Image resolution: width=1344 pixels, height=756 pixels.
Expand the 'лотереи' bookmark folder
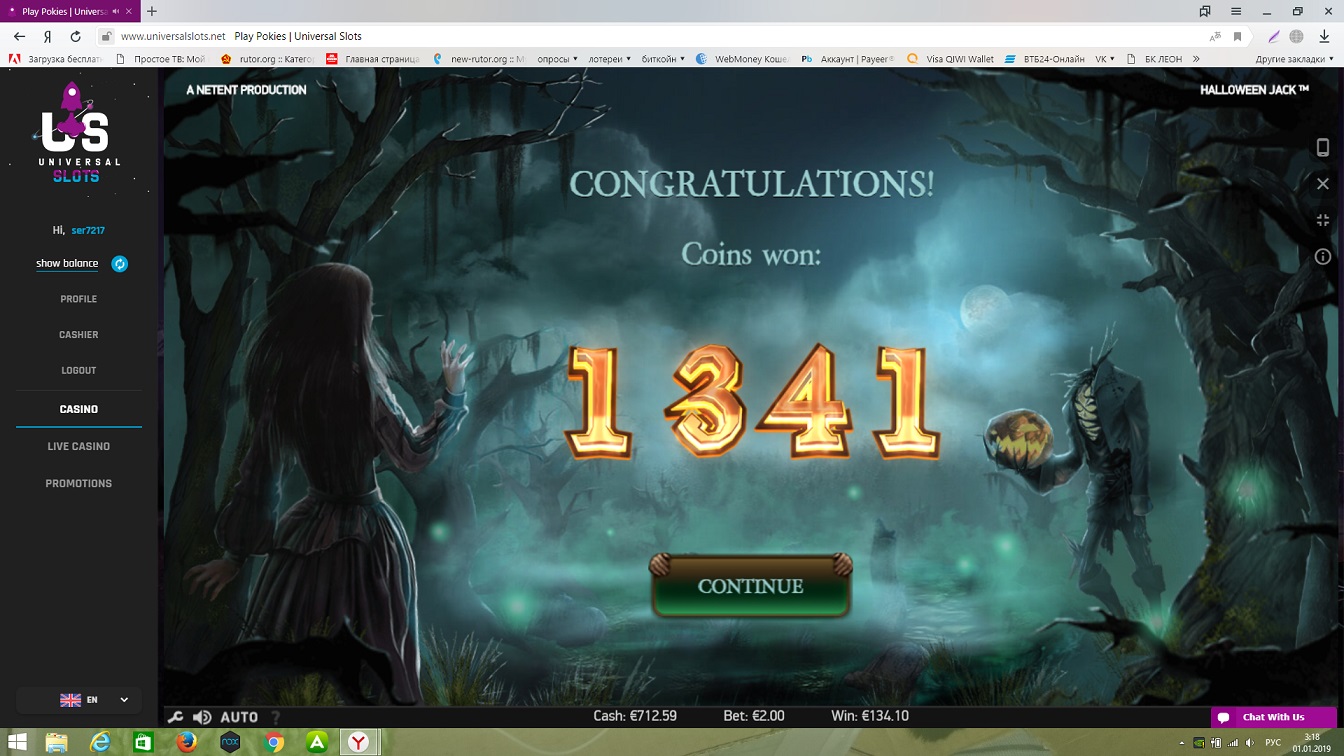[x=609, y=59]
